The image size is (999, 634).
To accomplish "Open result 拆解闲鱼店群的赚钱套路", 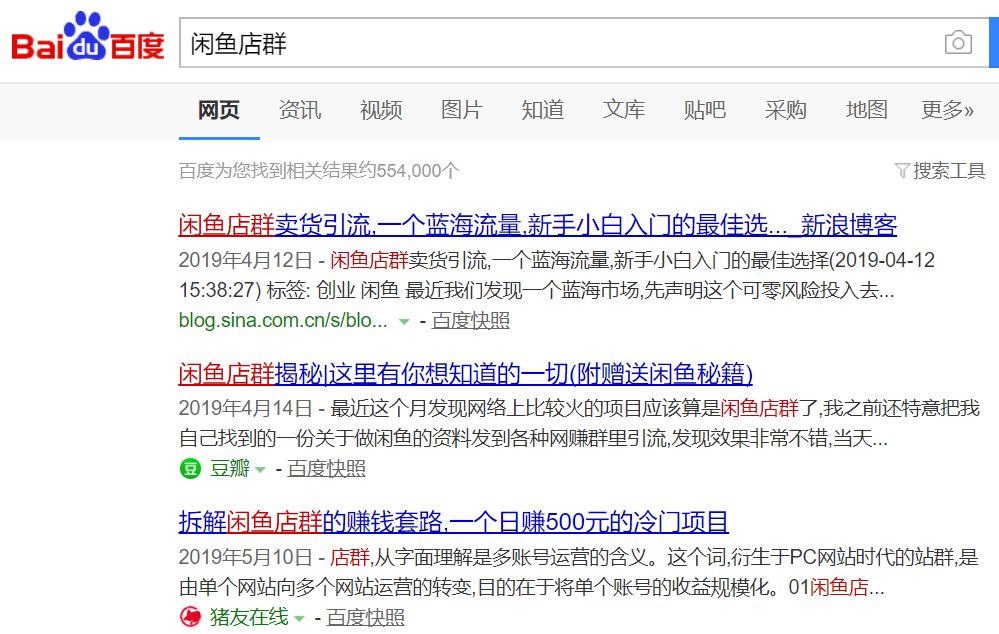I will coord(454,522).
